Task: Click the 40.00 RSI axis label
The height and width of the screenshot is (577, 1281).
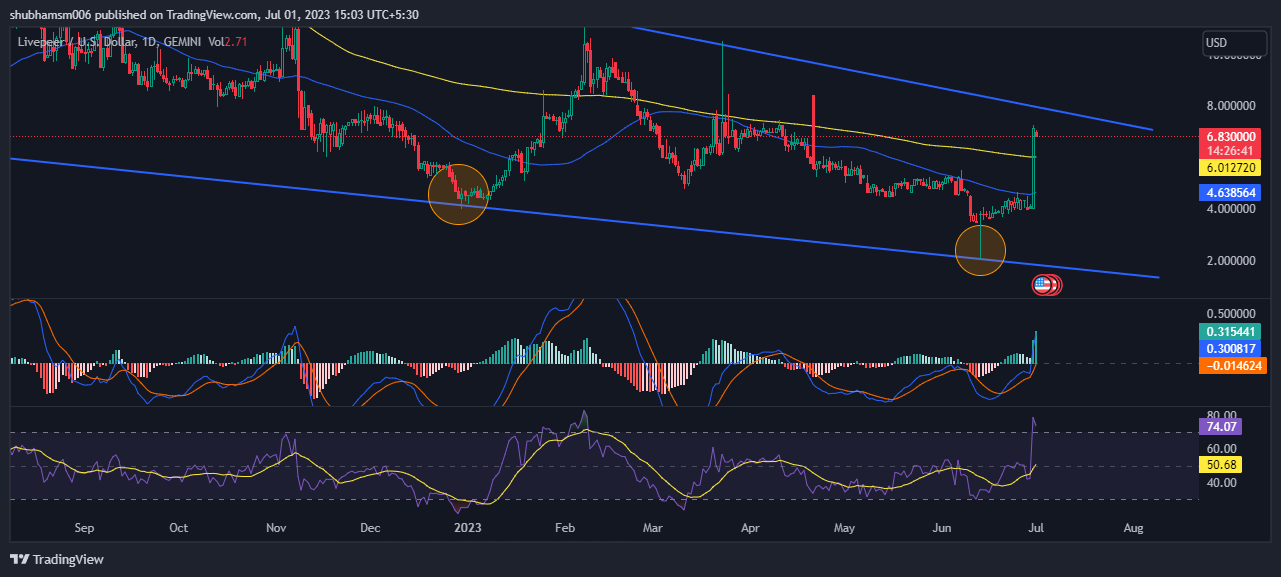Action: coord(1222,482)
